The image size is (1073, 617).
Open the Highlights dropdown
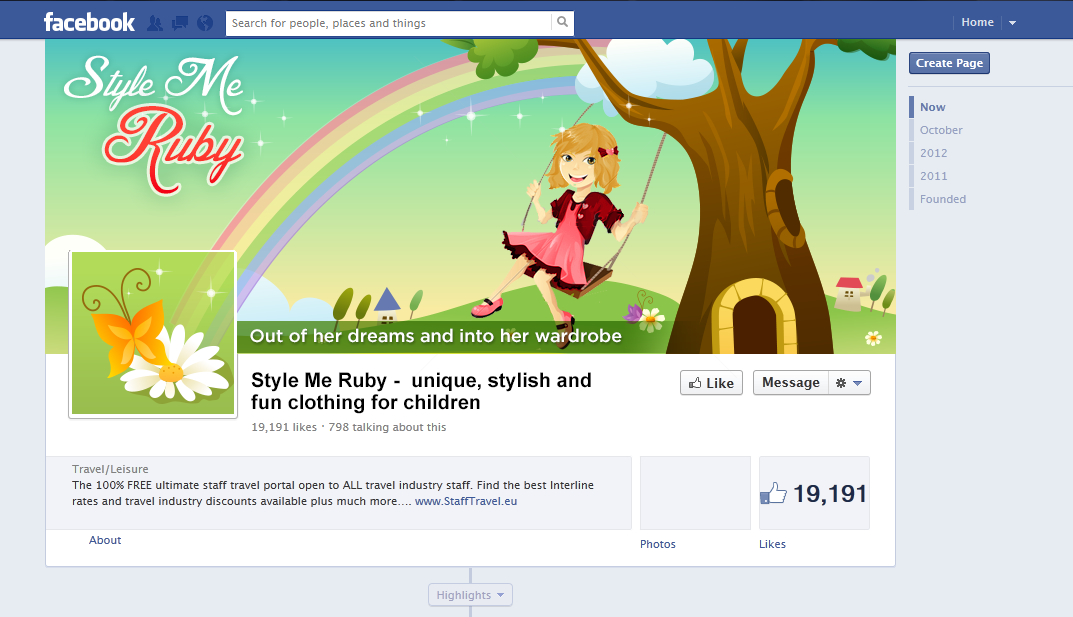pyautogui.click(x=469, y=594)
